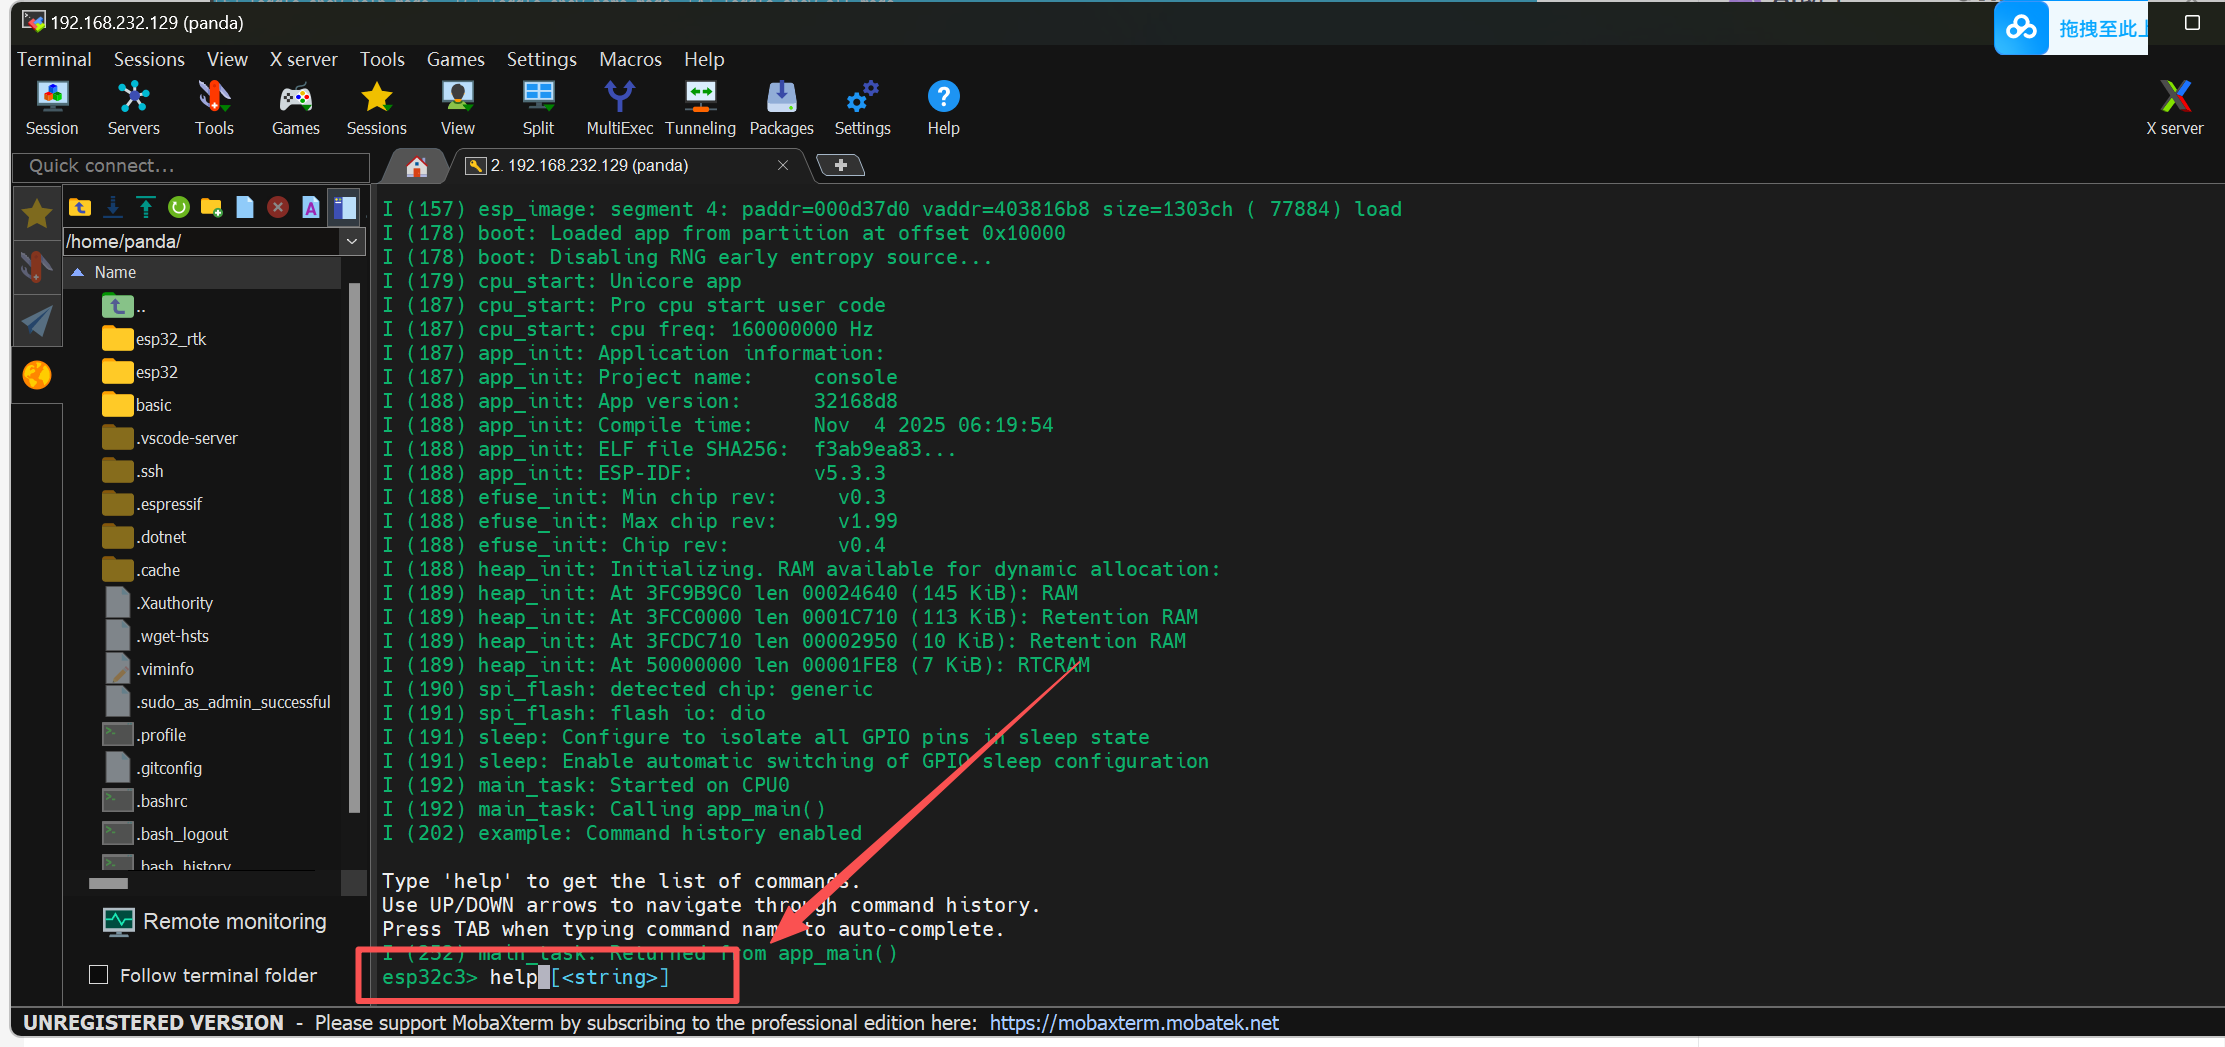Open the mobaxterm.mobatek.net link
This screenshot has height=1047, width=2225.
(x=1134, y=1023)
